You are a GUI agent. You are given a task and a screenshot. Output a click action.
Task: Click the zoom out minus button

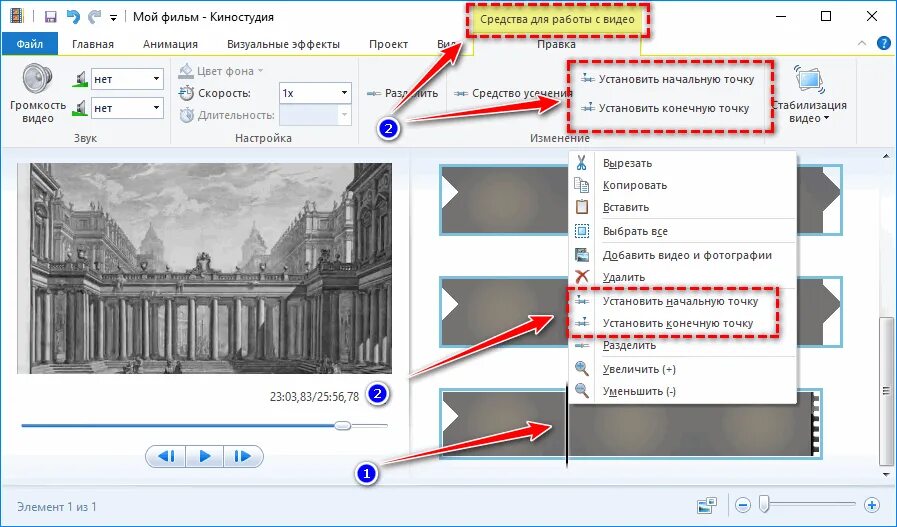click(x=743, y=505)
